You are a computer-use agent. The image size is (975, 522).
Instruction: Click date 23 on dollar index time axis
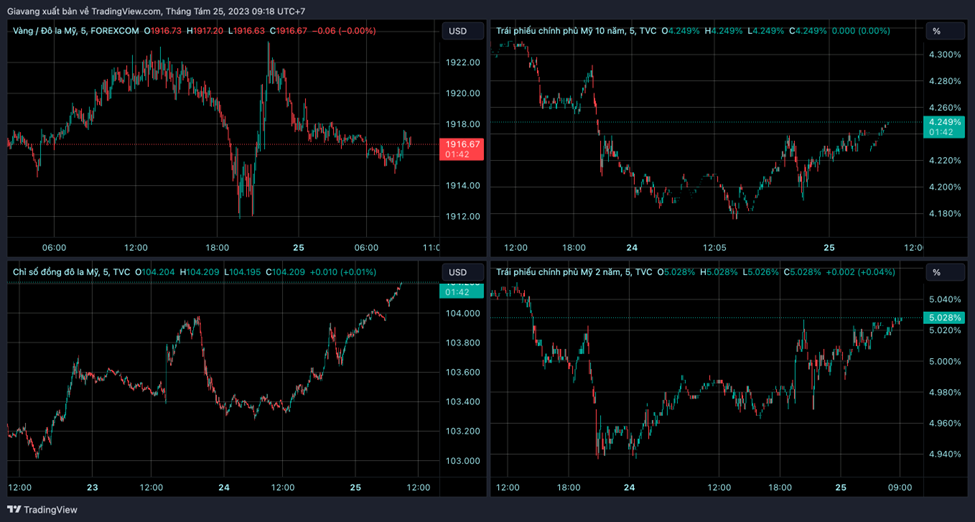(x=92, y=488)
